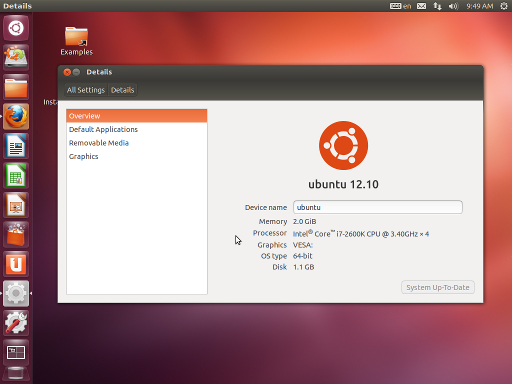Screen dimensions: 512x384
Task: Minimize the Details window
Action: tap(76, 72)
